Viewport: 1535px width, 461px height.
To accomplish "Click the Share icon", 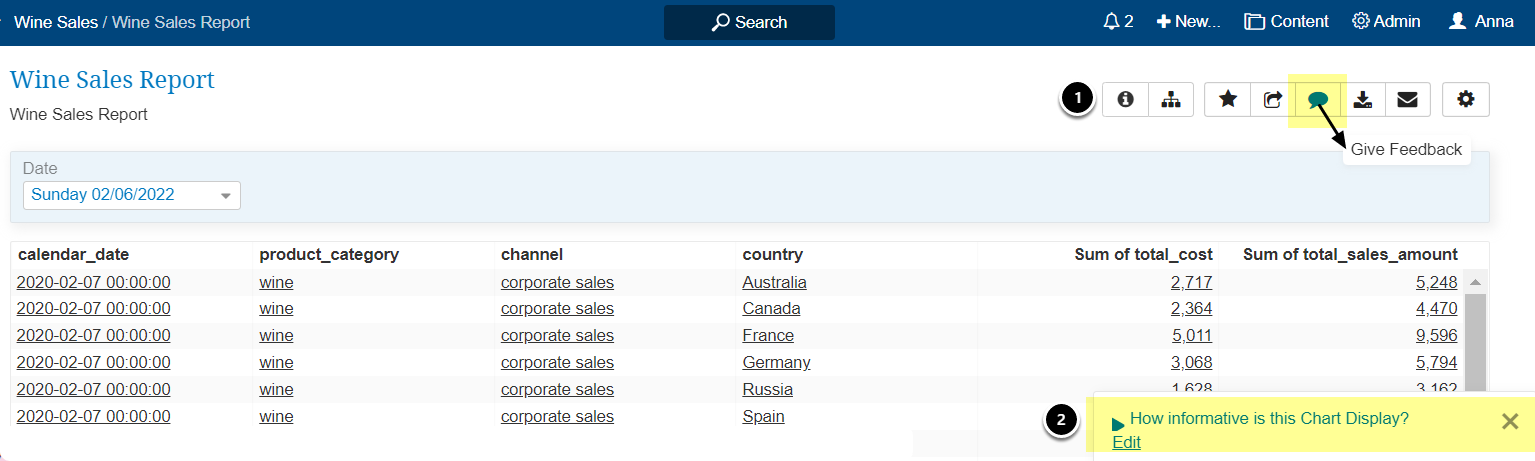I will (x=1273, y=99).
